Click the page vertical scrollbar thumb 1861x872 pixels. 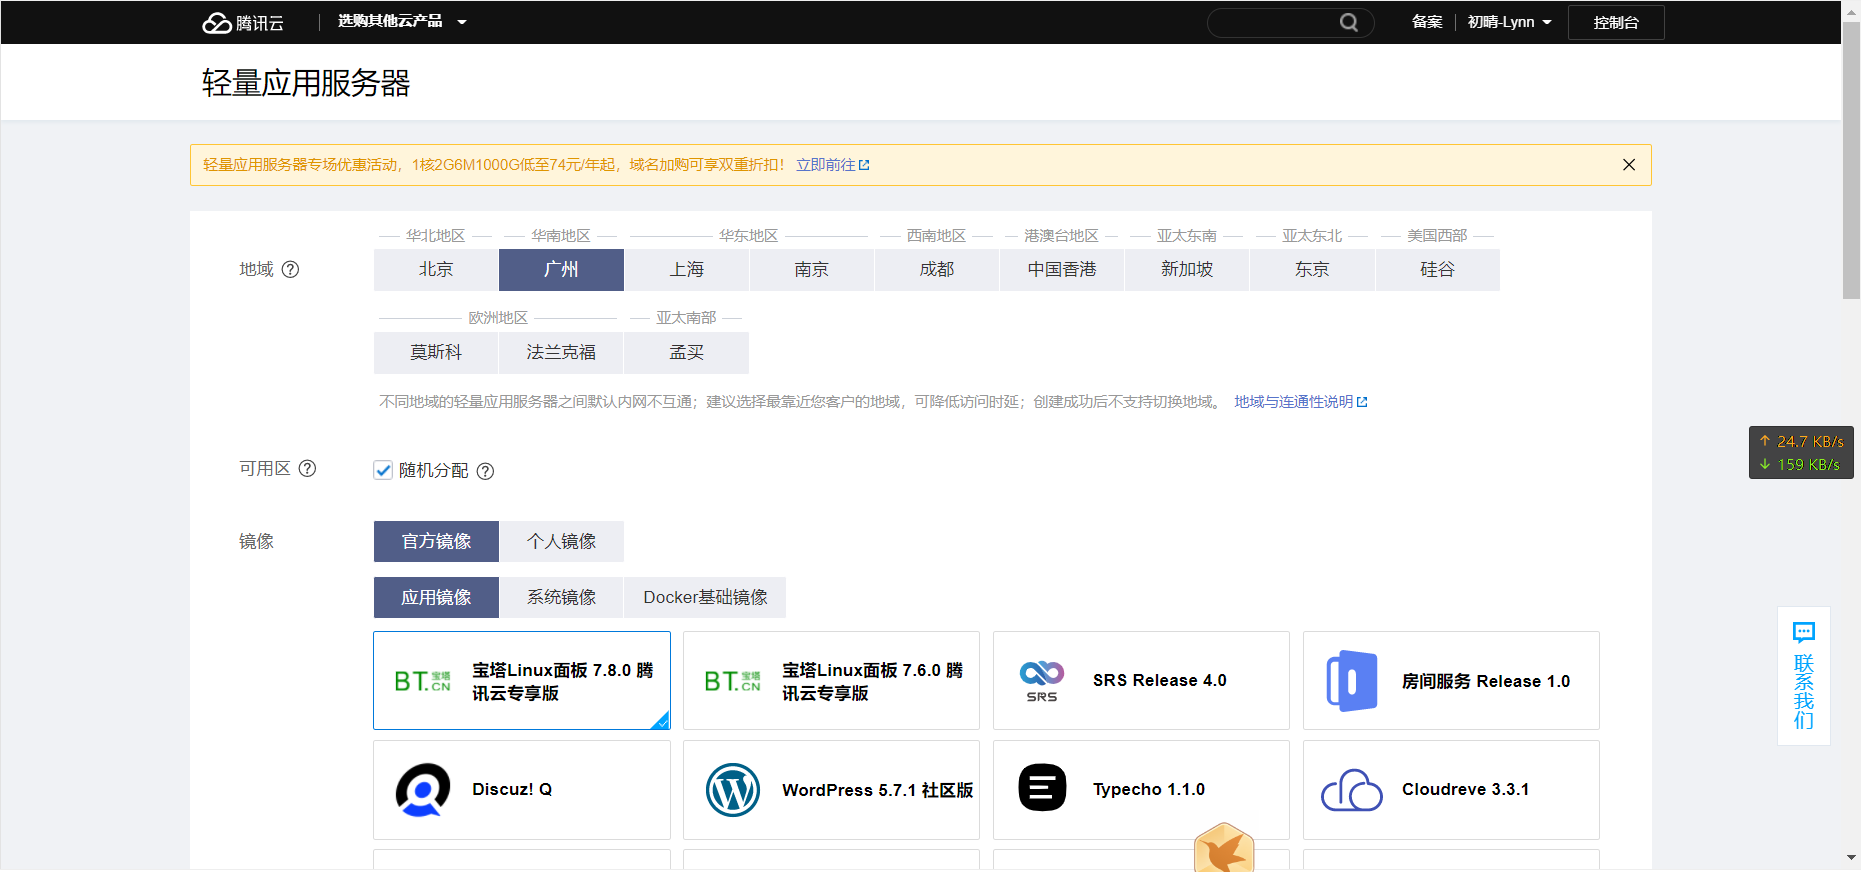(x=1851, y=160)
